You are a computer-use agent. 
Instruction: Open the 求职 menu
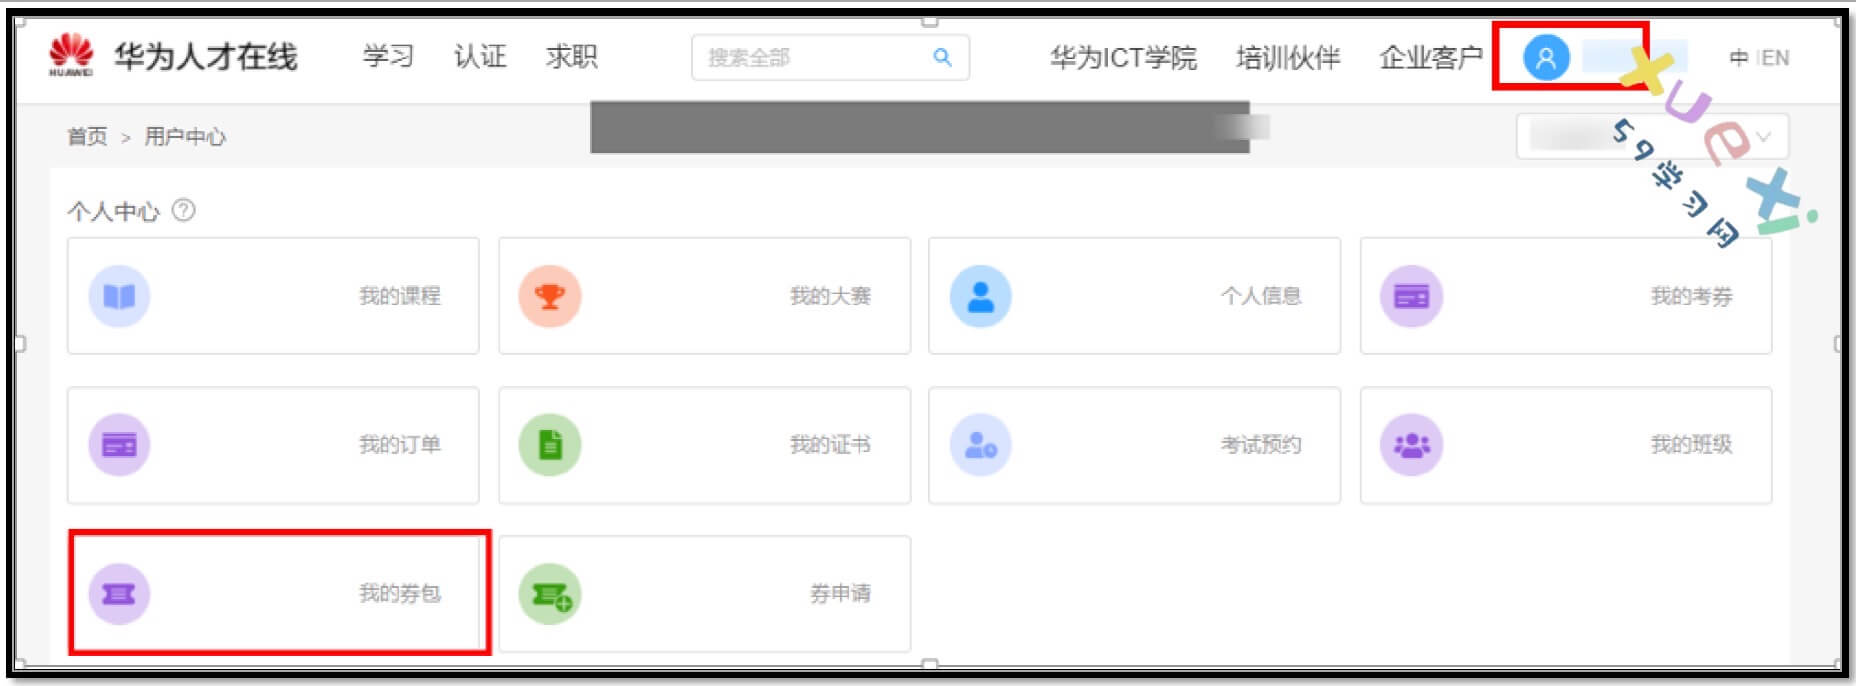pyautogui.click(x=572, y=57)
